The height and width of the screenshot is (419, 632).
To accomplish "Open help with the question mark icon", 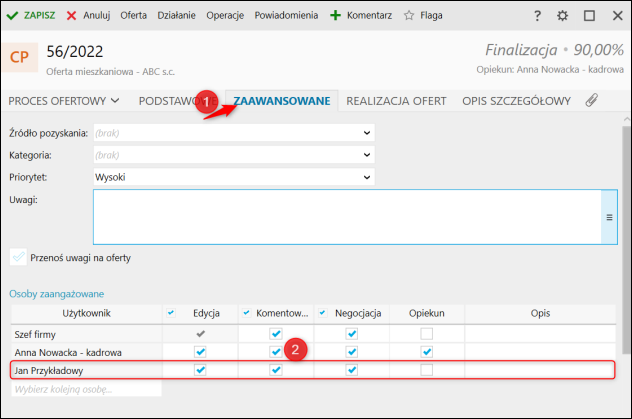I will [537, 16].
